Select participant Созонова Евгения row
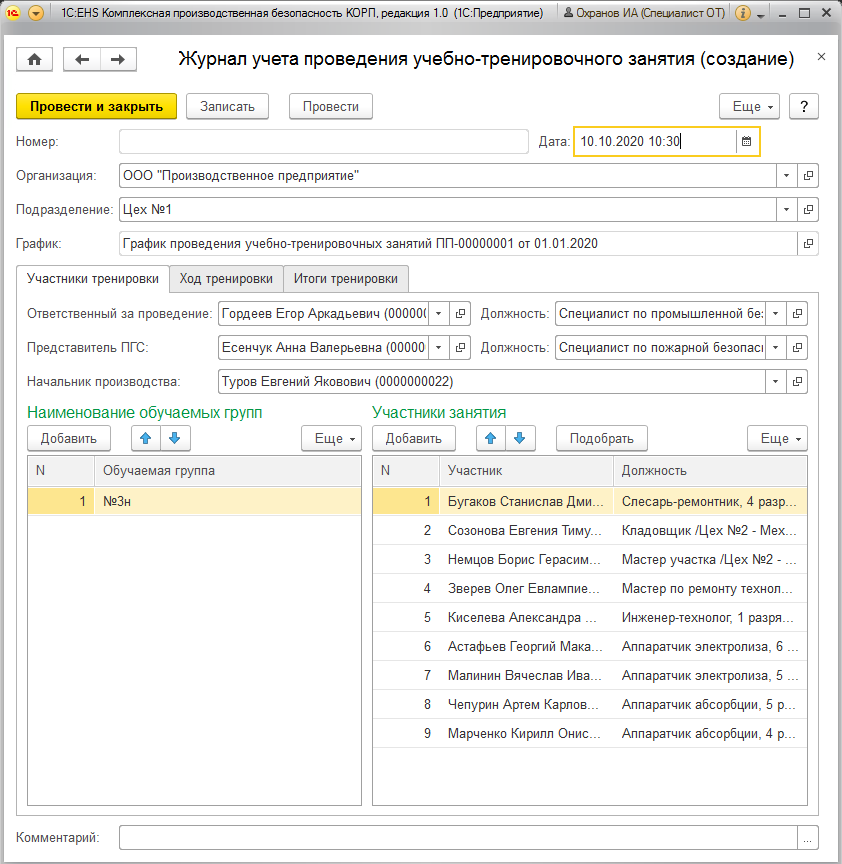Viewport: 842px width, 864px height. point(590,531)
